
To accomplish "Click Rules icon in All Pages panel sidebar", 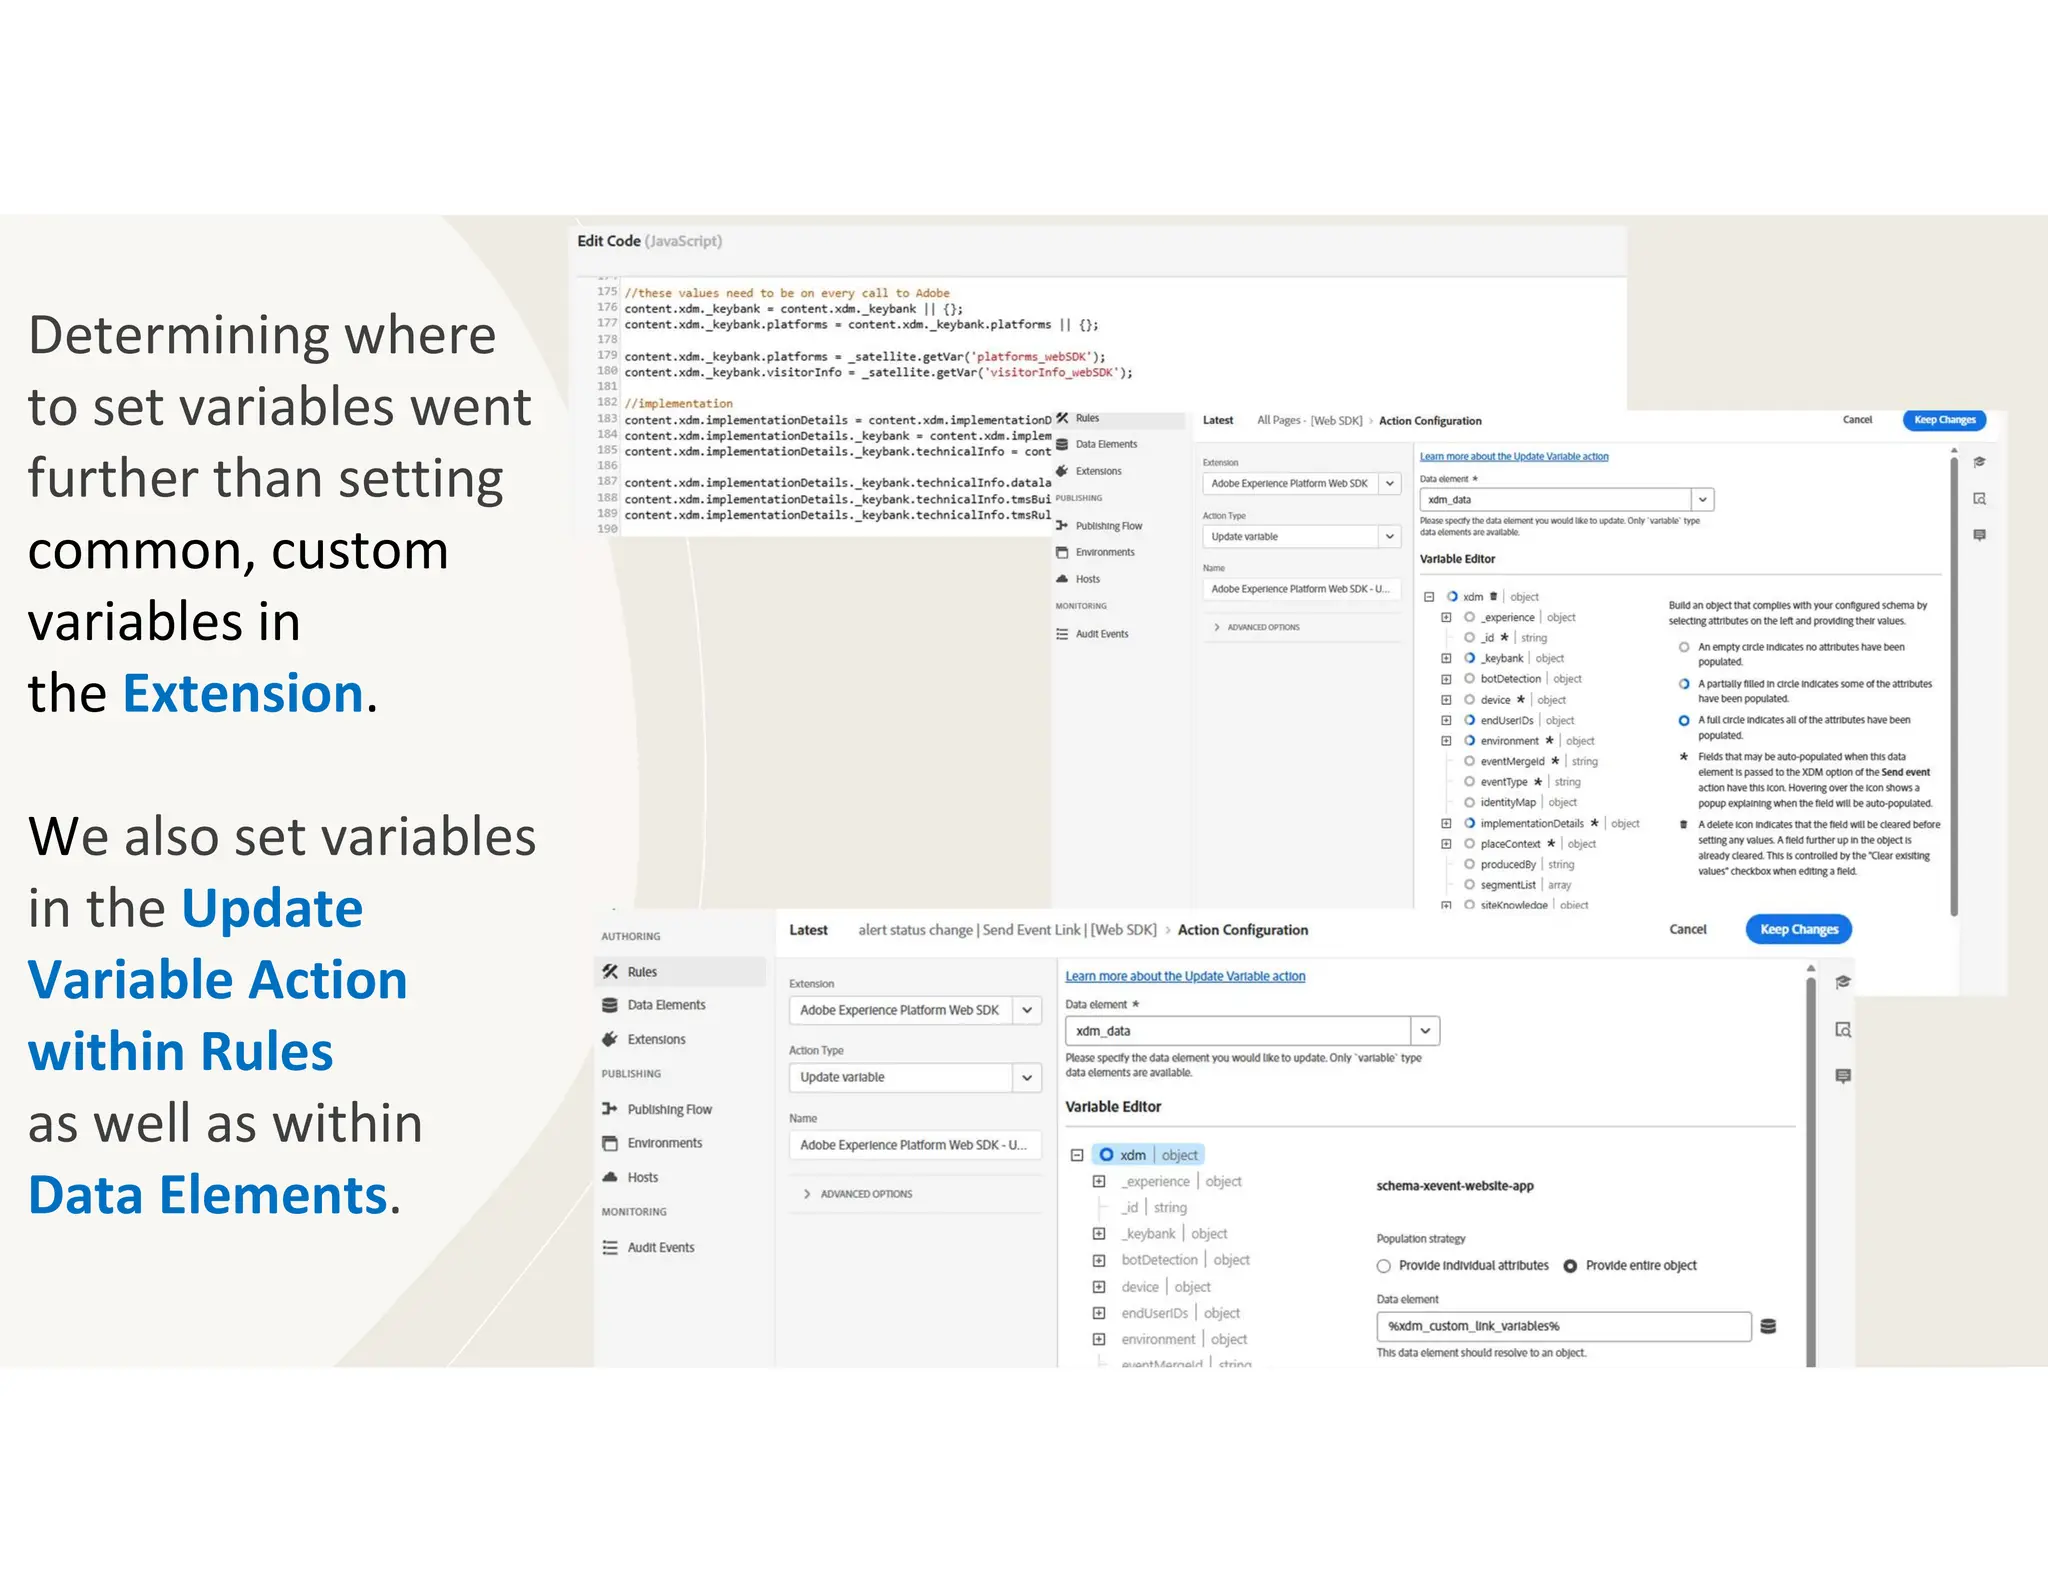I will click(x=1062, y=418).
